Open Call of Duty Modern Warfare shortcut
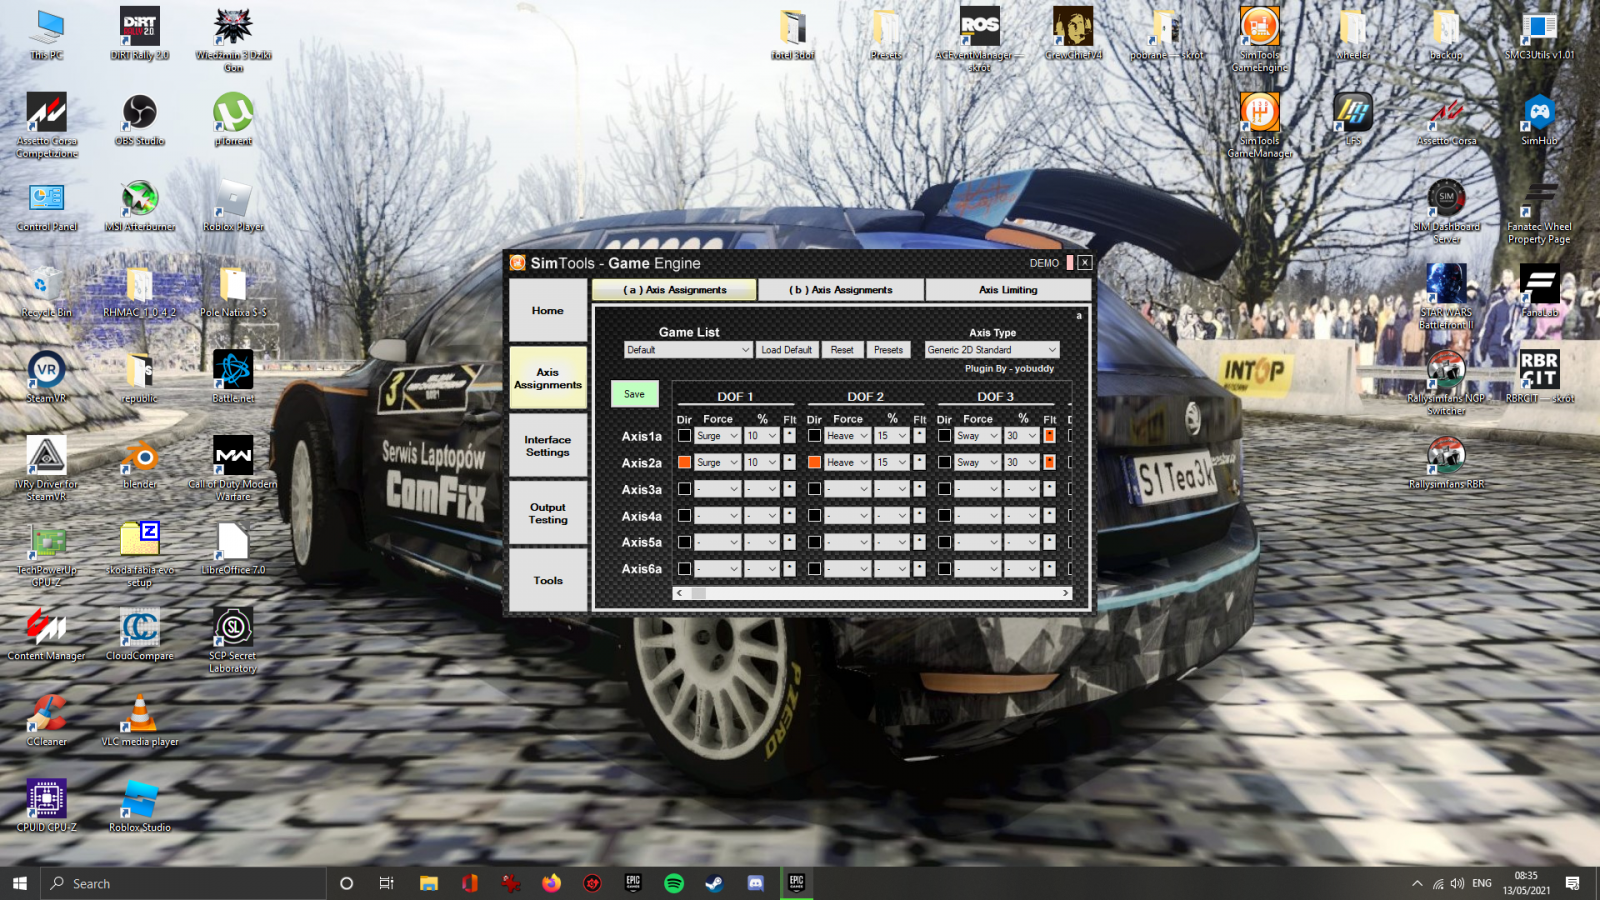 click(233, 467)
